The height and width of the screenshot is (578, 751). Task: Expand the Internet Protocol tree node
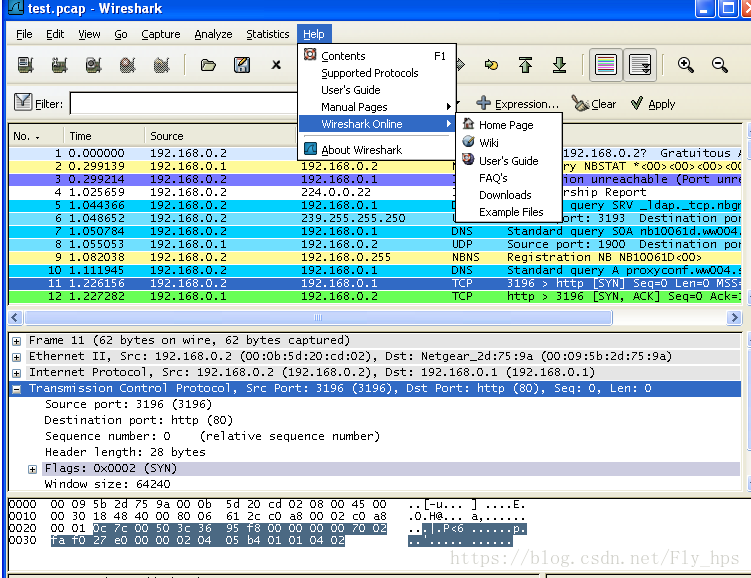coord(17,373)
